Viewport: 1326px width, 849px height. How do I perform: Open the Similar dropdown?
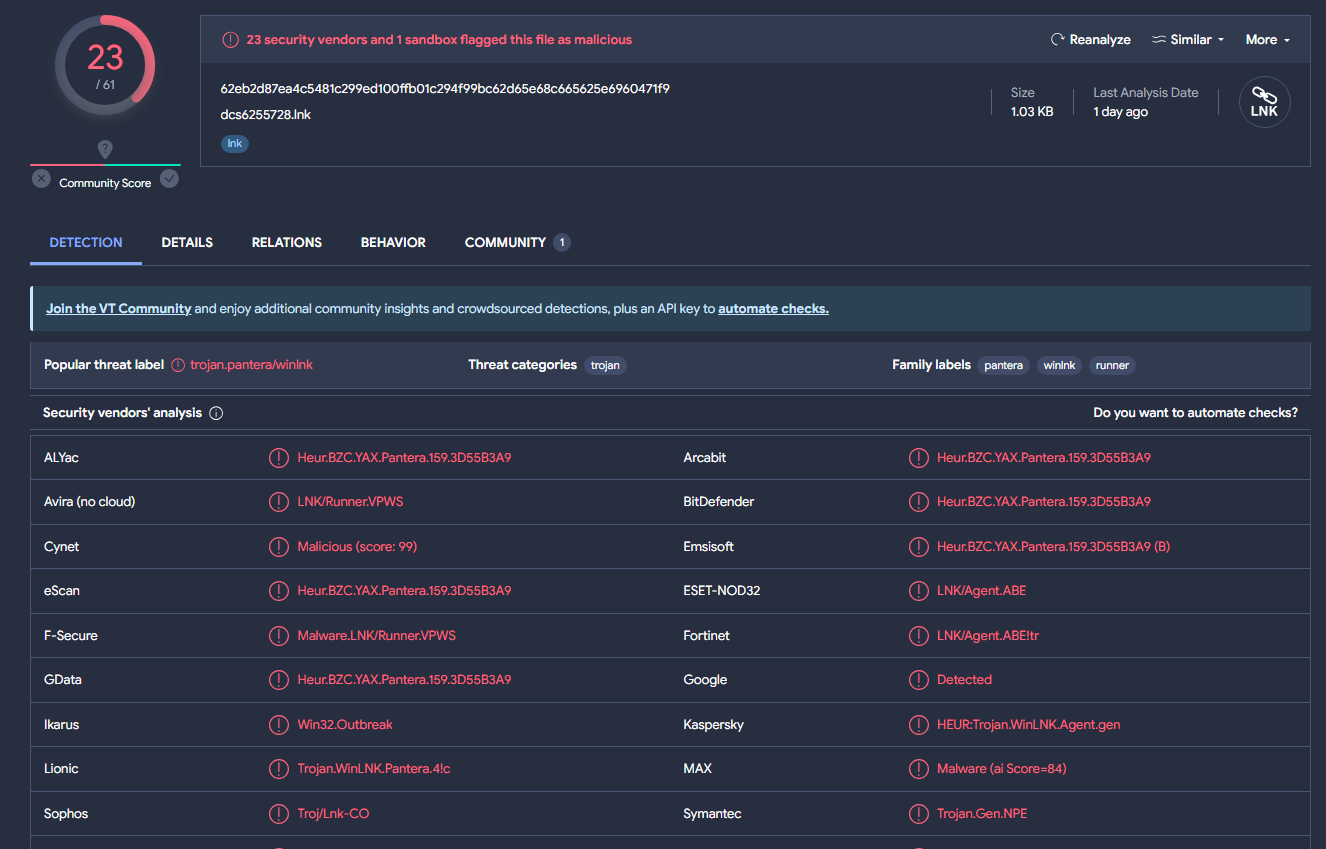click(1188, 40)
